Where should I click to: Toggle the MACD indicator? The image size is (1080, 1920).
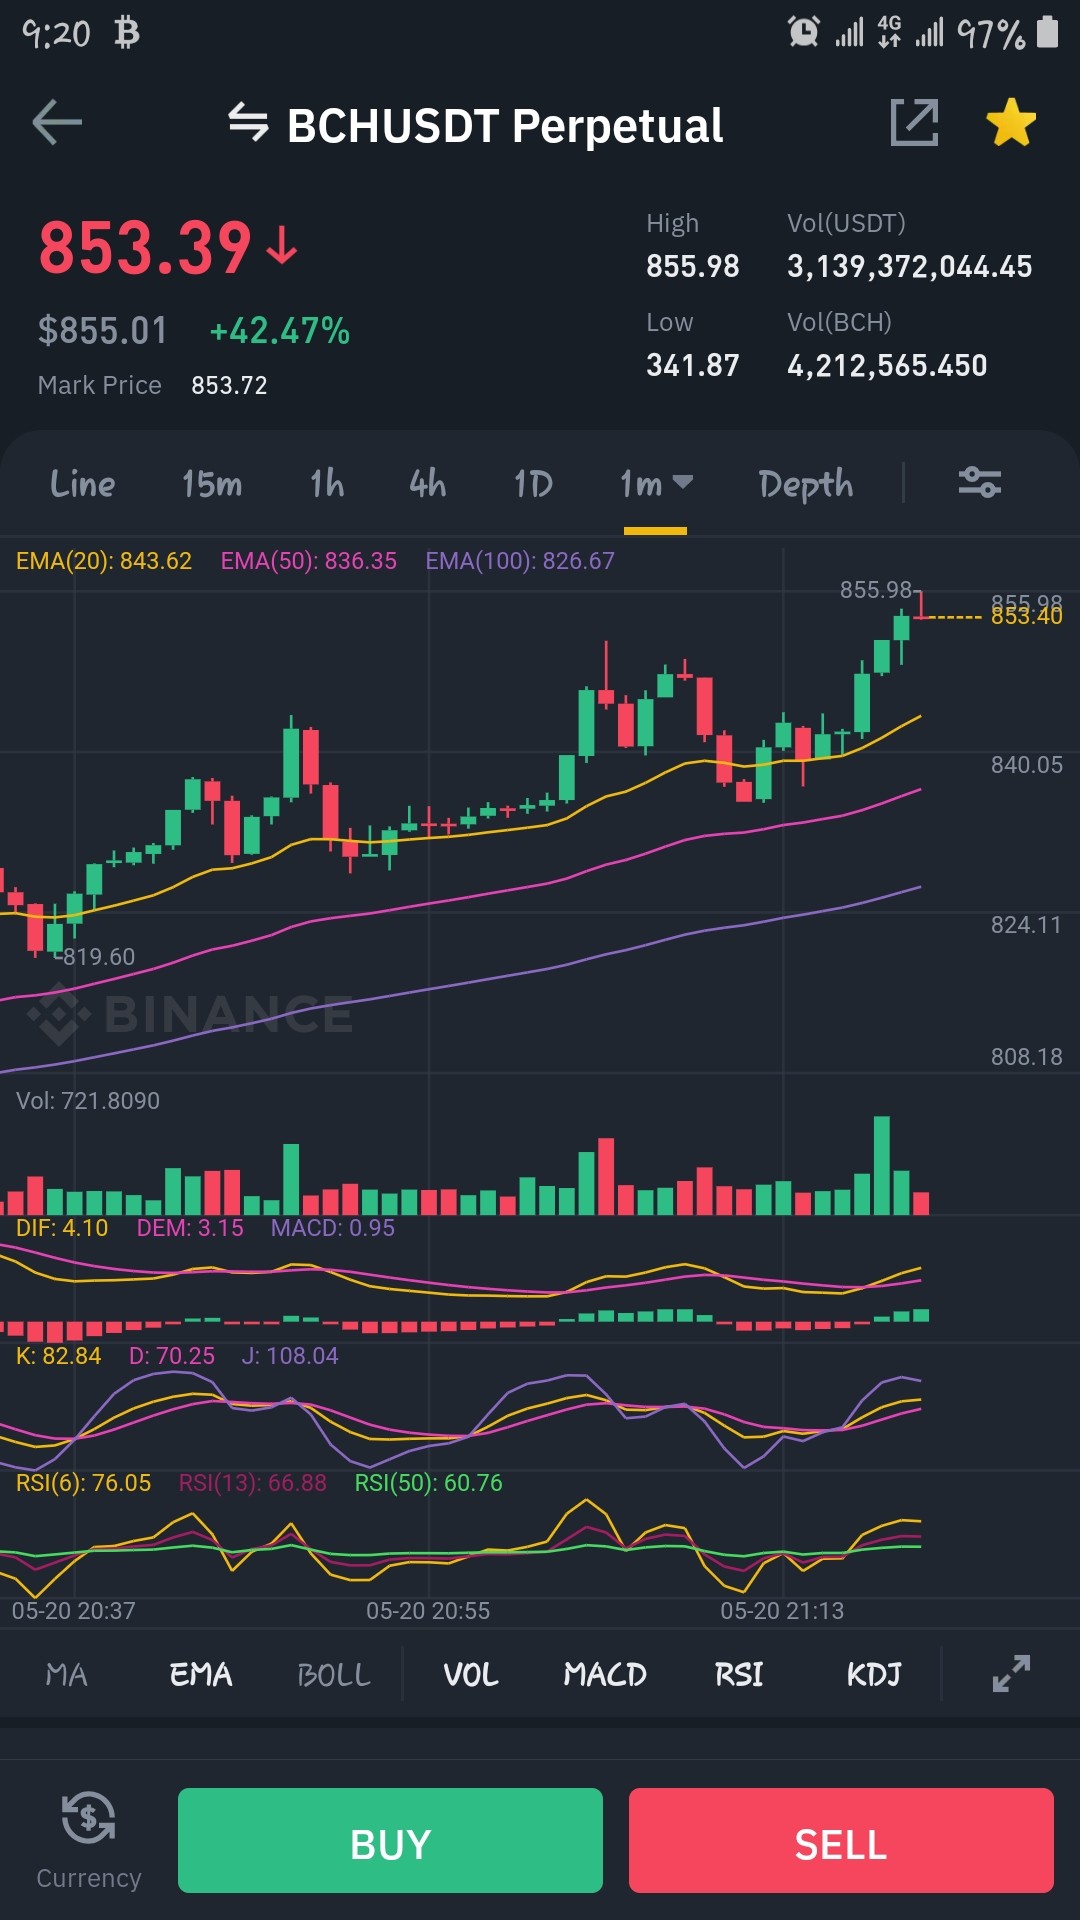click(x=605, y=1675)
